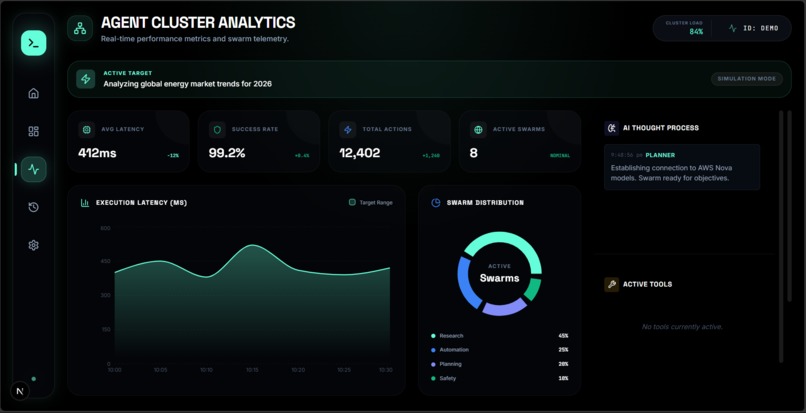Image resolution: width=806 pixels, height=413 pixels.
Task: Click the 45% Research percentage
Action: [x=563, y=336]
